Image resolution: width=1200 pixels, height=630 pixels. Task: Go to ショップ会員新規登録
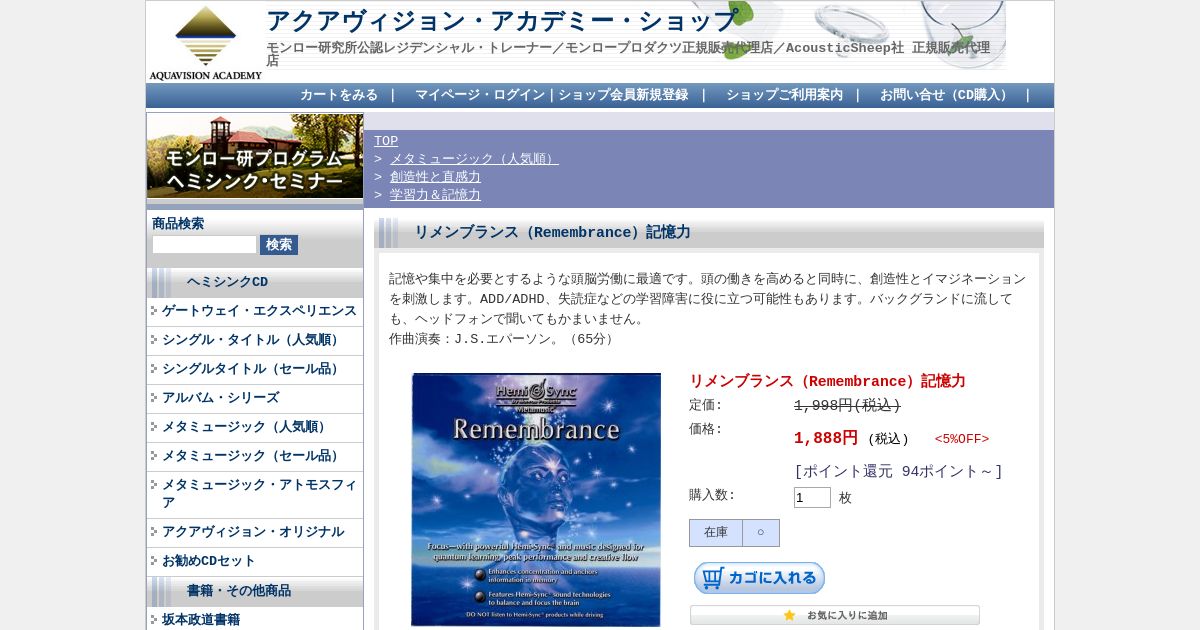pyautogui.click(x=623, y=95)
